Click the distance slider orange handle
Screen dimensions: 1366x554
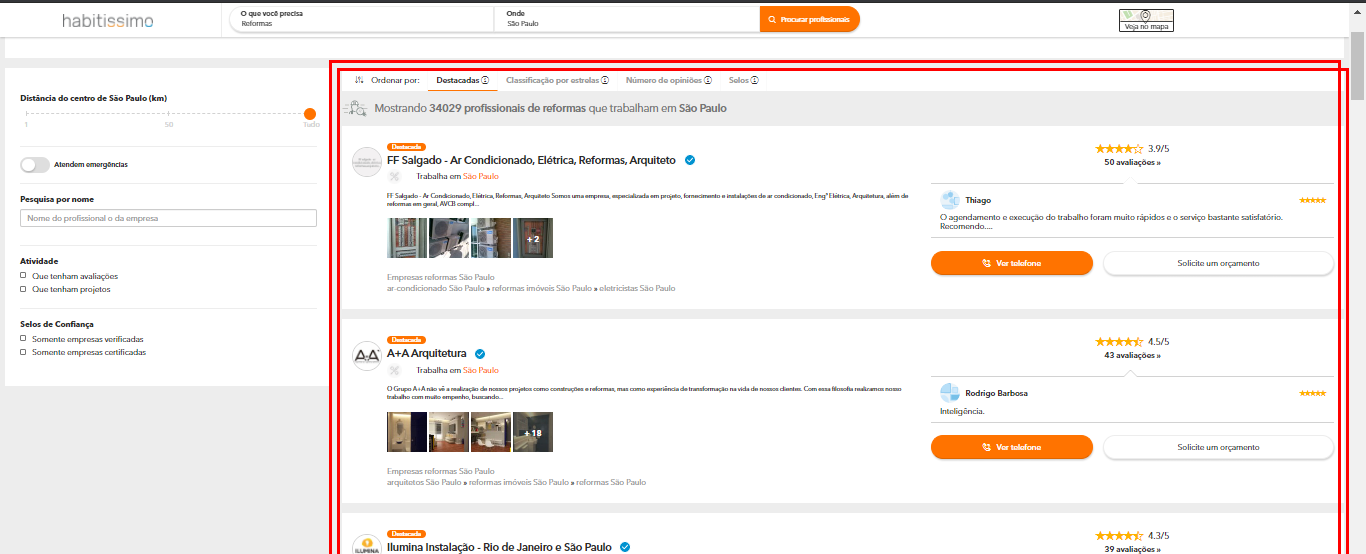tap(310, 114)
